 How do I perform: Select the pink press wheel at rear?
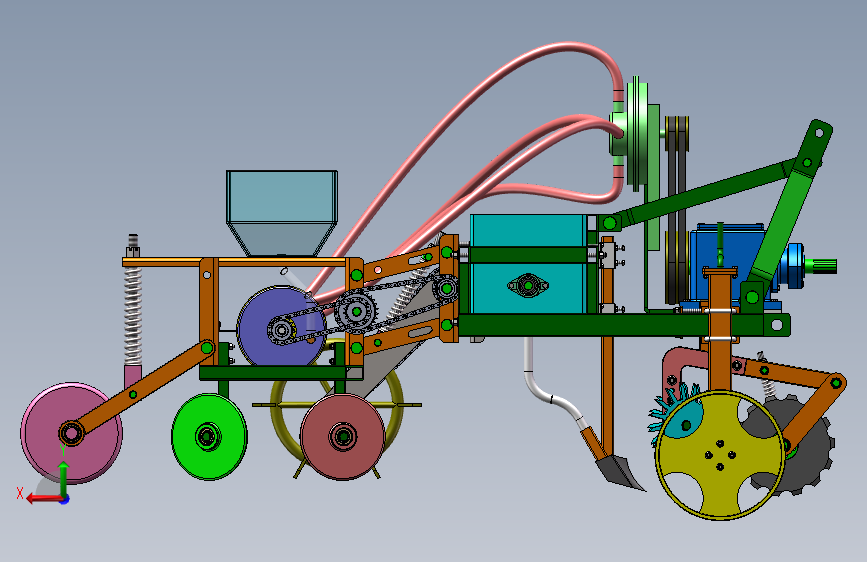pos(71,433)
